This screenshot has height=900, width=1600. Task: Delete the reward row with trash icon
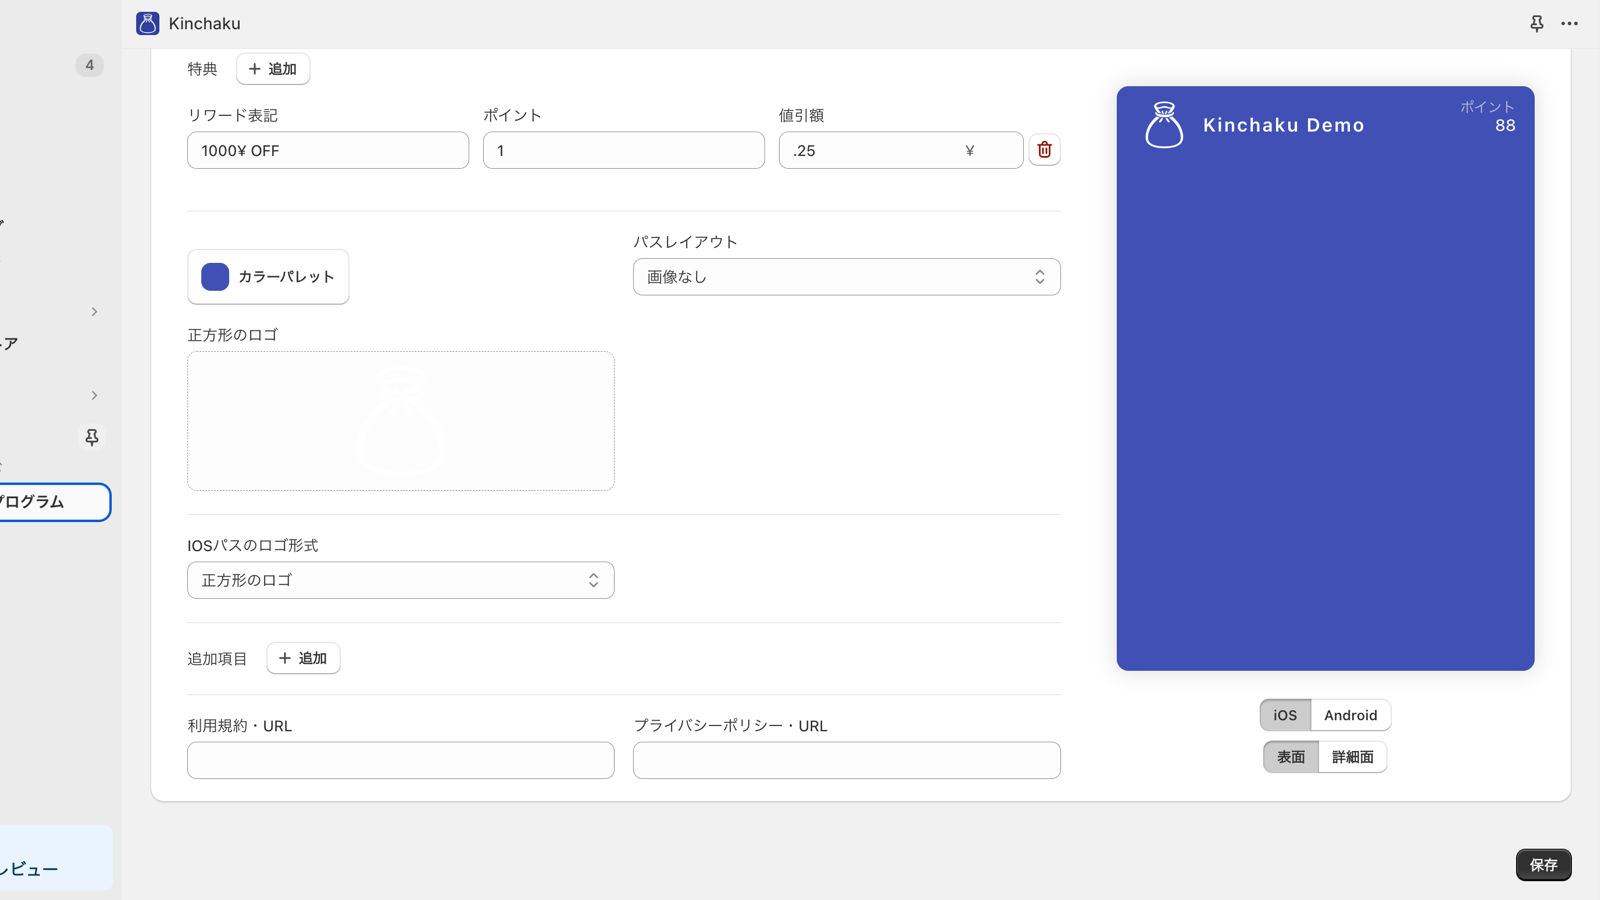pos(1044,150)
